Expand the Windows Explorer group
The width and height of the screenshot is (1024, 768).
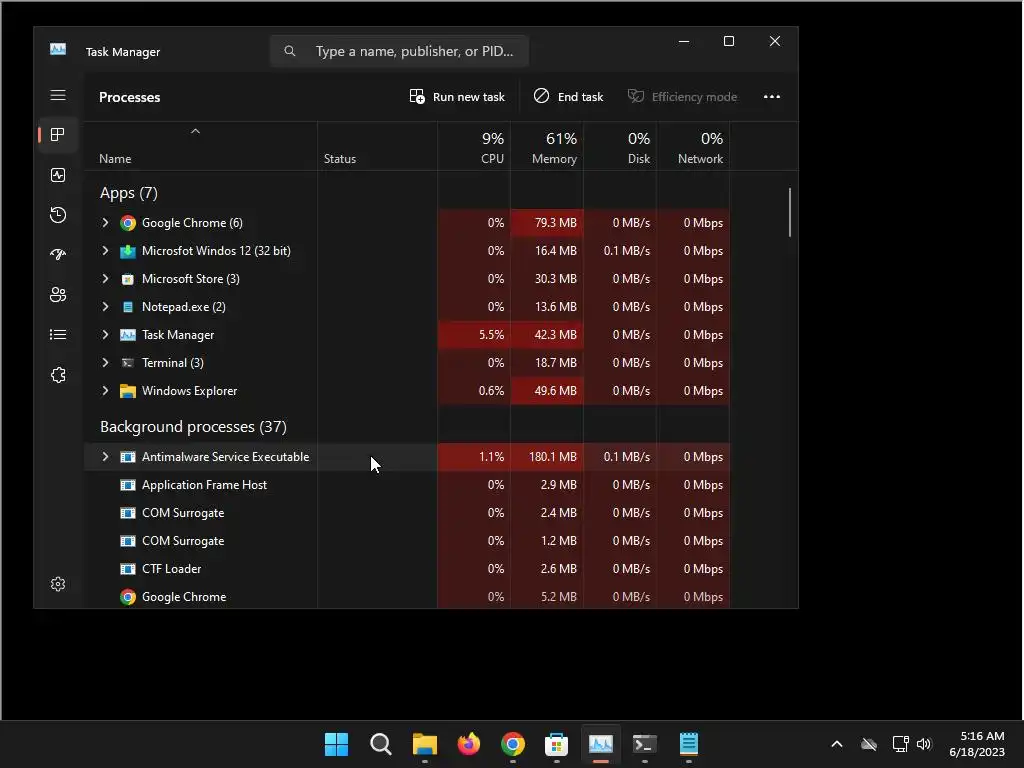(x=105, y=391)
